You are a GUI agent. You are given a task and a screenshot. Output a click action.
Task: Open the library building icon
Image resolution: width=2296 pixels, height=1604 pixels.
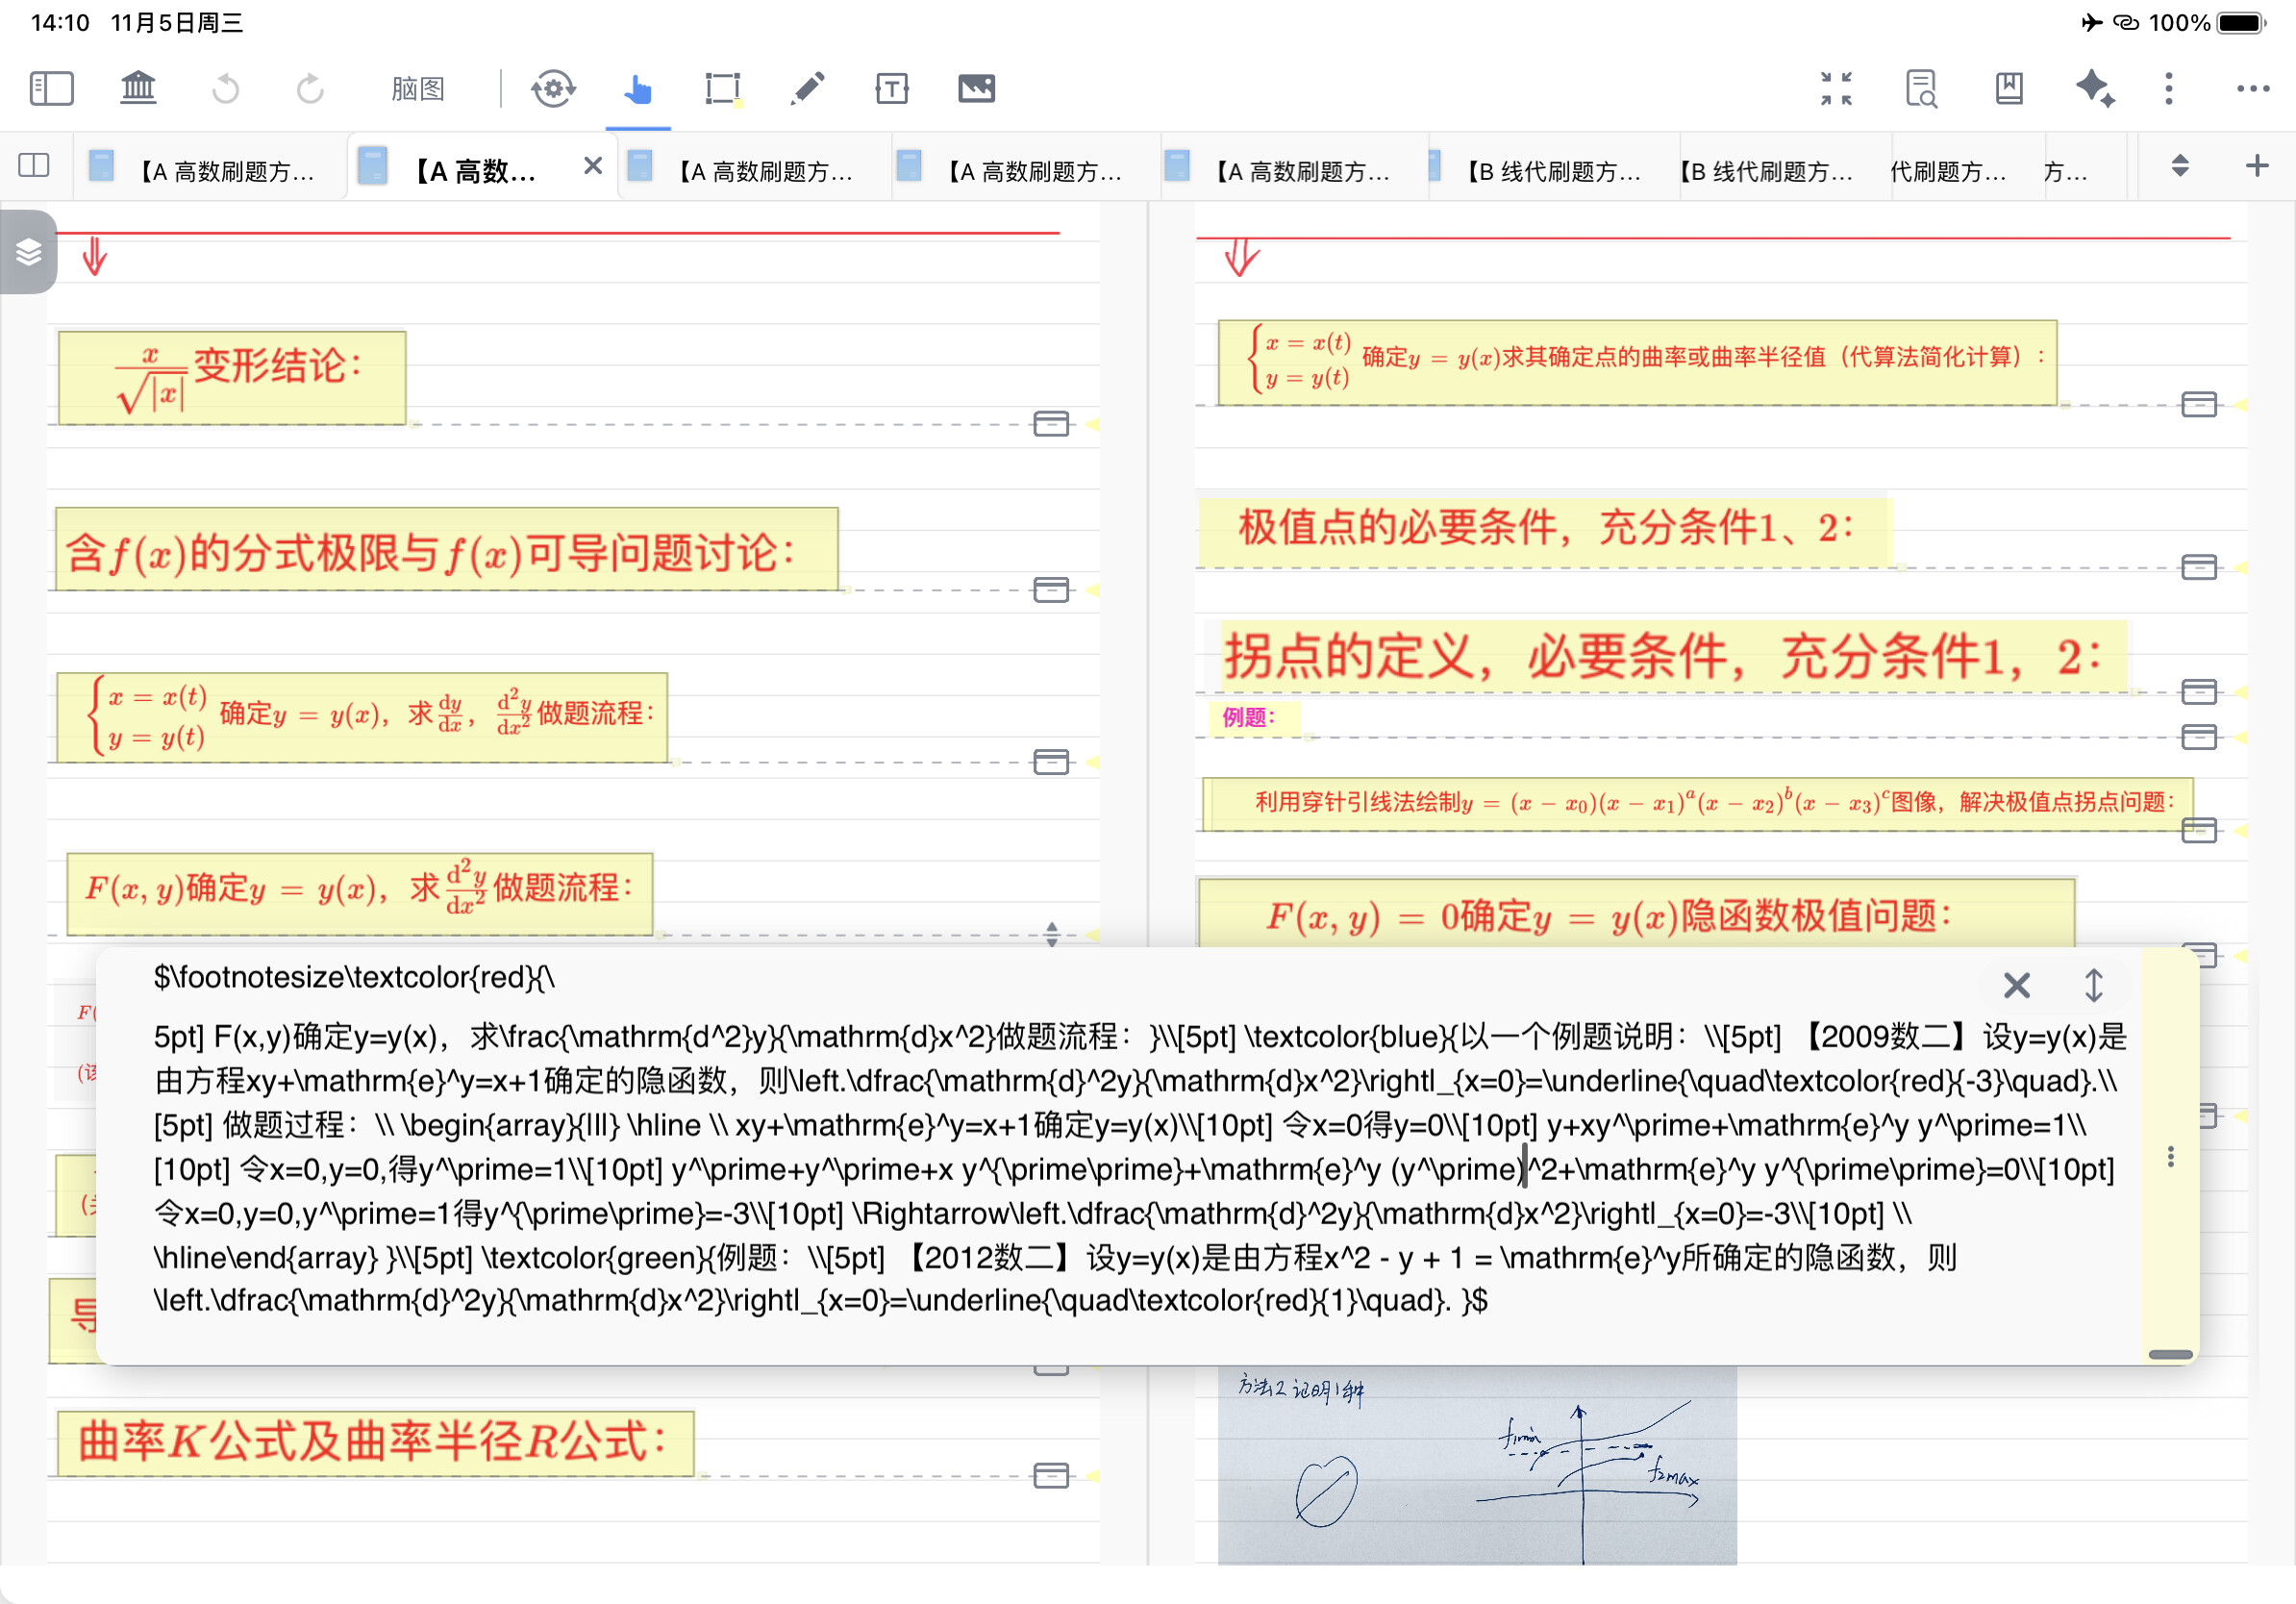coord(138,88)
